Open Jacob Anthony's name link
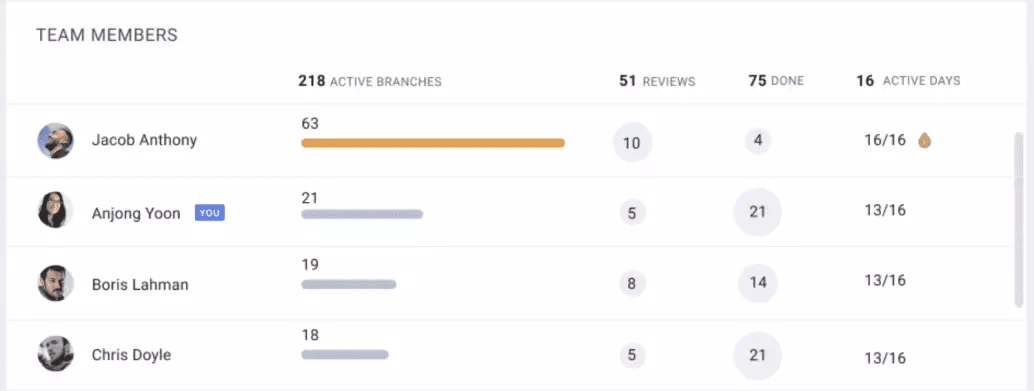Screen dimensions: 1034x391 pyautogui.click(x=144, y=140)
